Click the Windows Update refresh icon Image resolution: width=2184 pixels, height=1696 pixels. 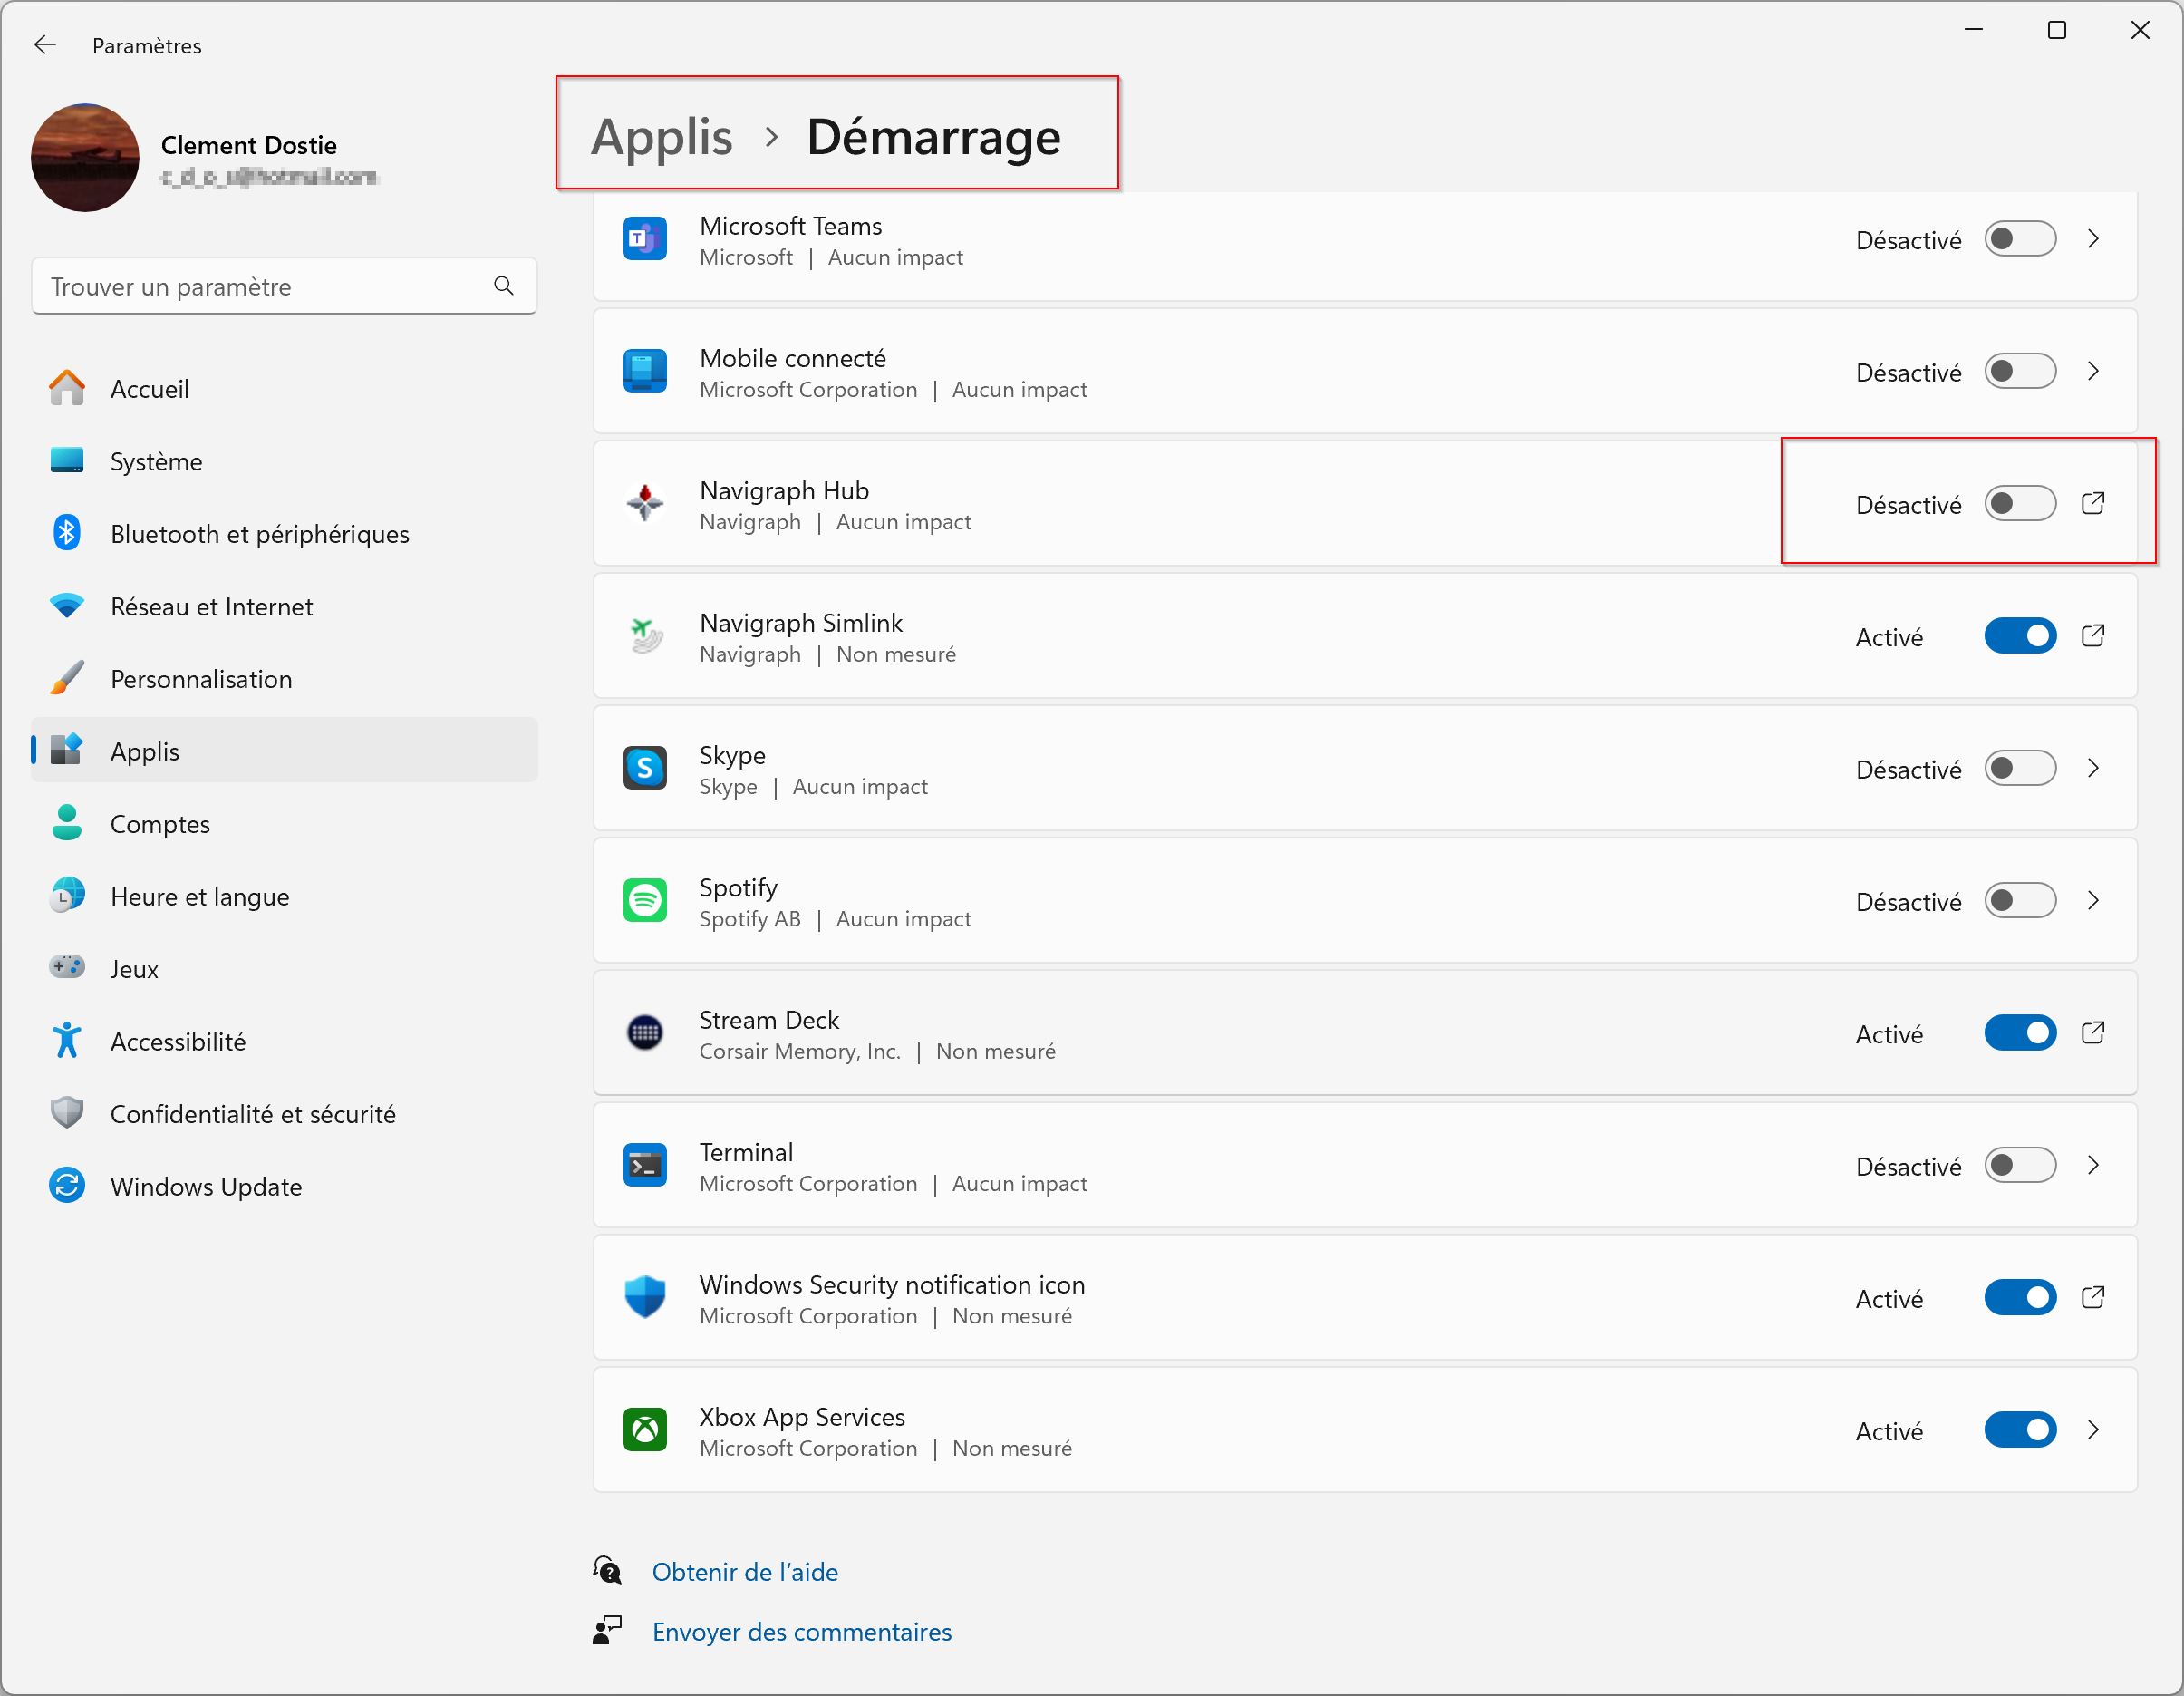click(67, 1185)
